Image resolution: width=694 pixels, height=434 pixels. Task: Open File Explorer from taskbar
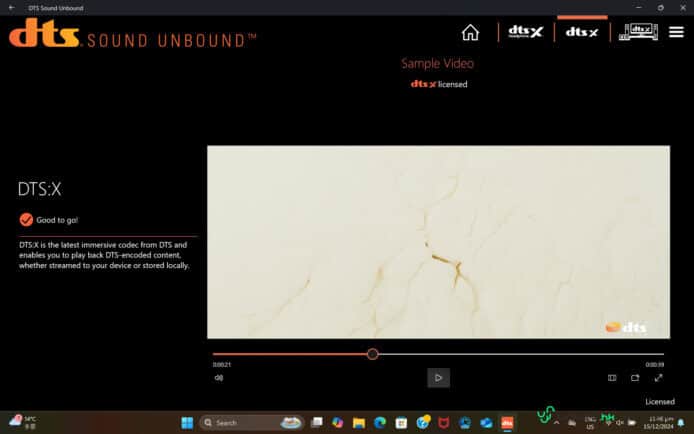(359, 423)
